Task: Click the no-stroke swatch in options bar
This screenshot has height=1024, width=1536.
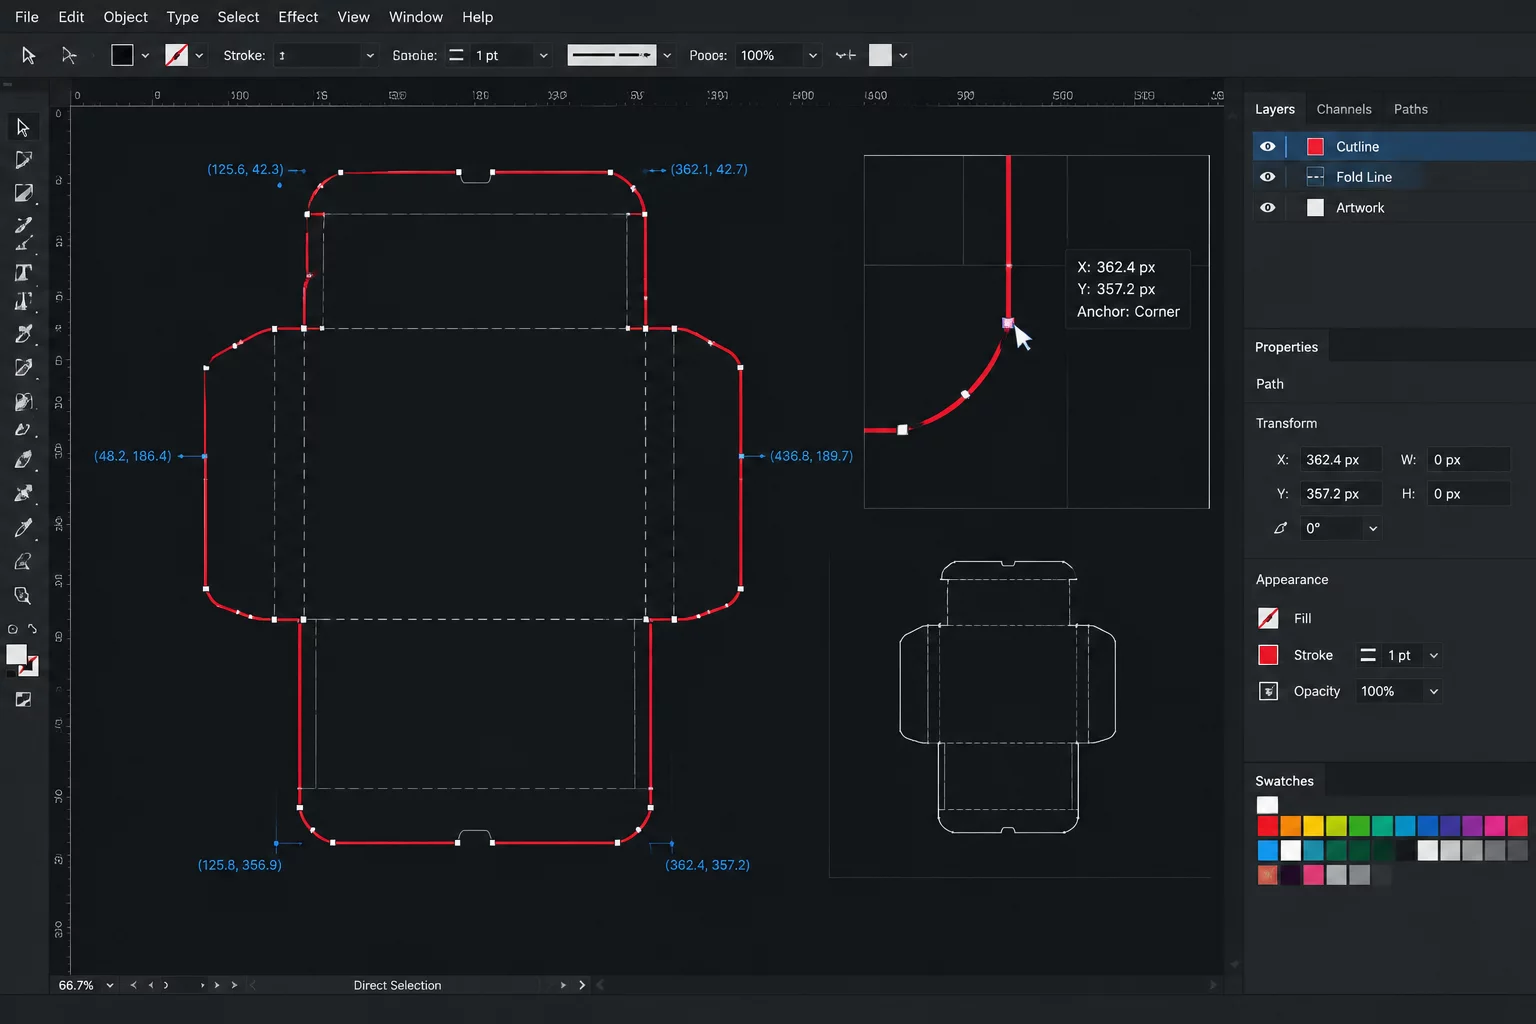Action: [176, 56]
